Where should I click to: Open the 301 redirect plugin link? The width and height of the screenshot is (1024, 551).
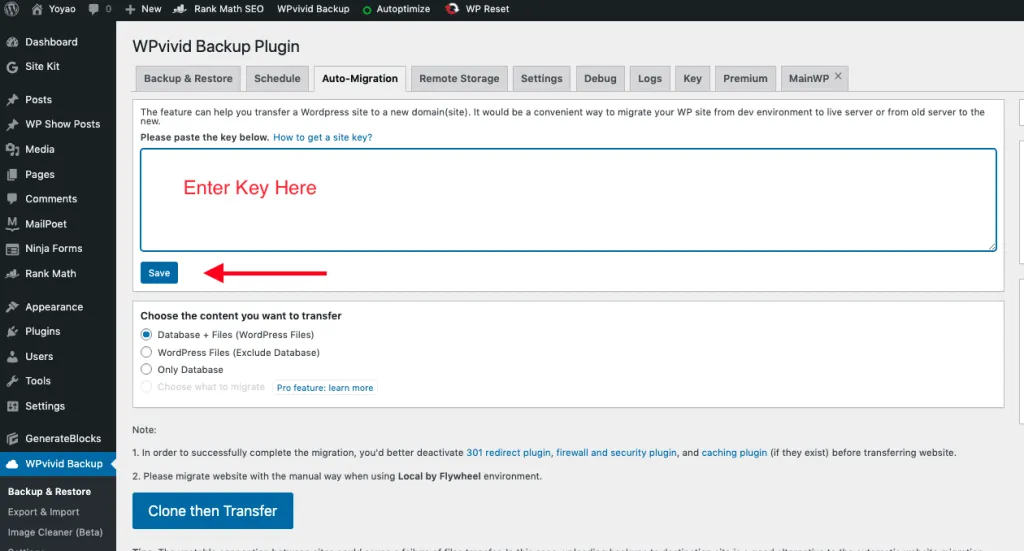(508, 452)
